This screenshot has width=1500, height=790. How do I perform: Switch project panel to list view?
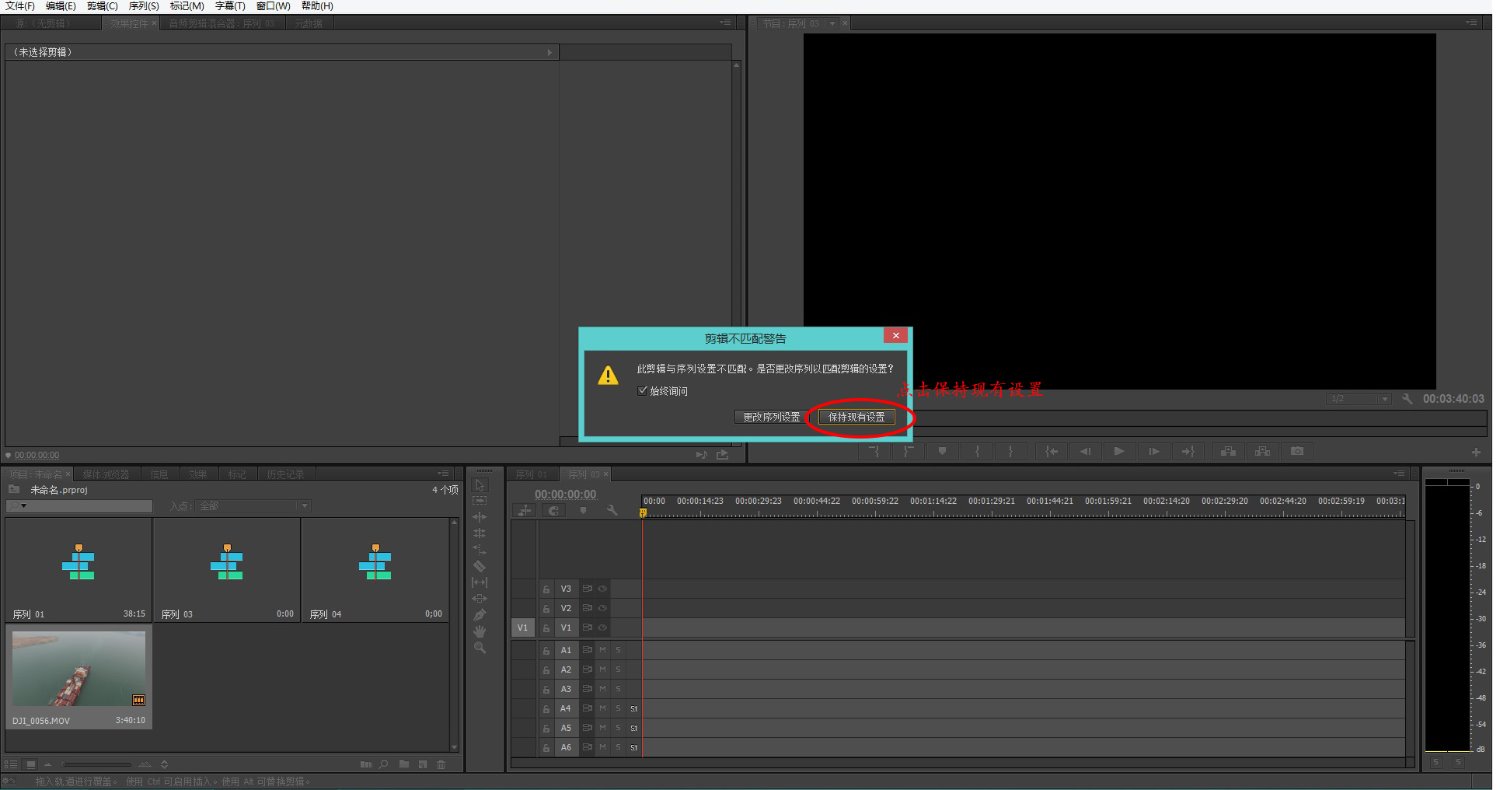coord(11,764)
